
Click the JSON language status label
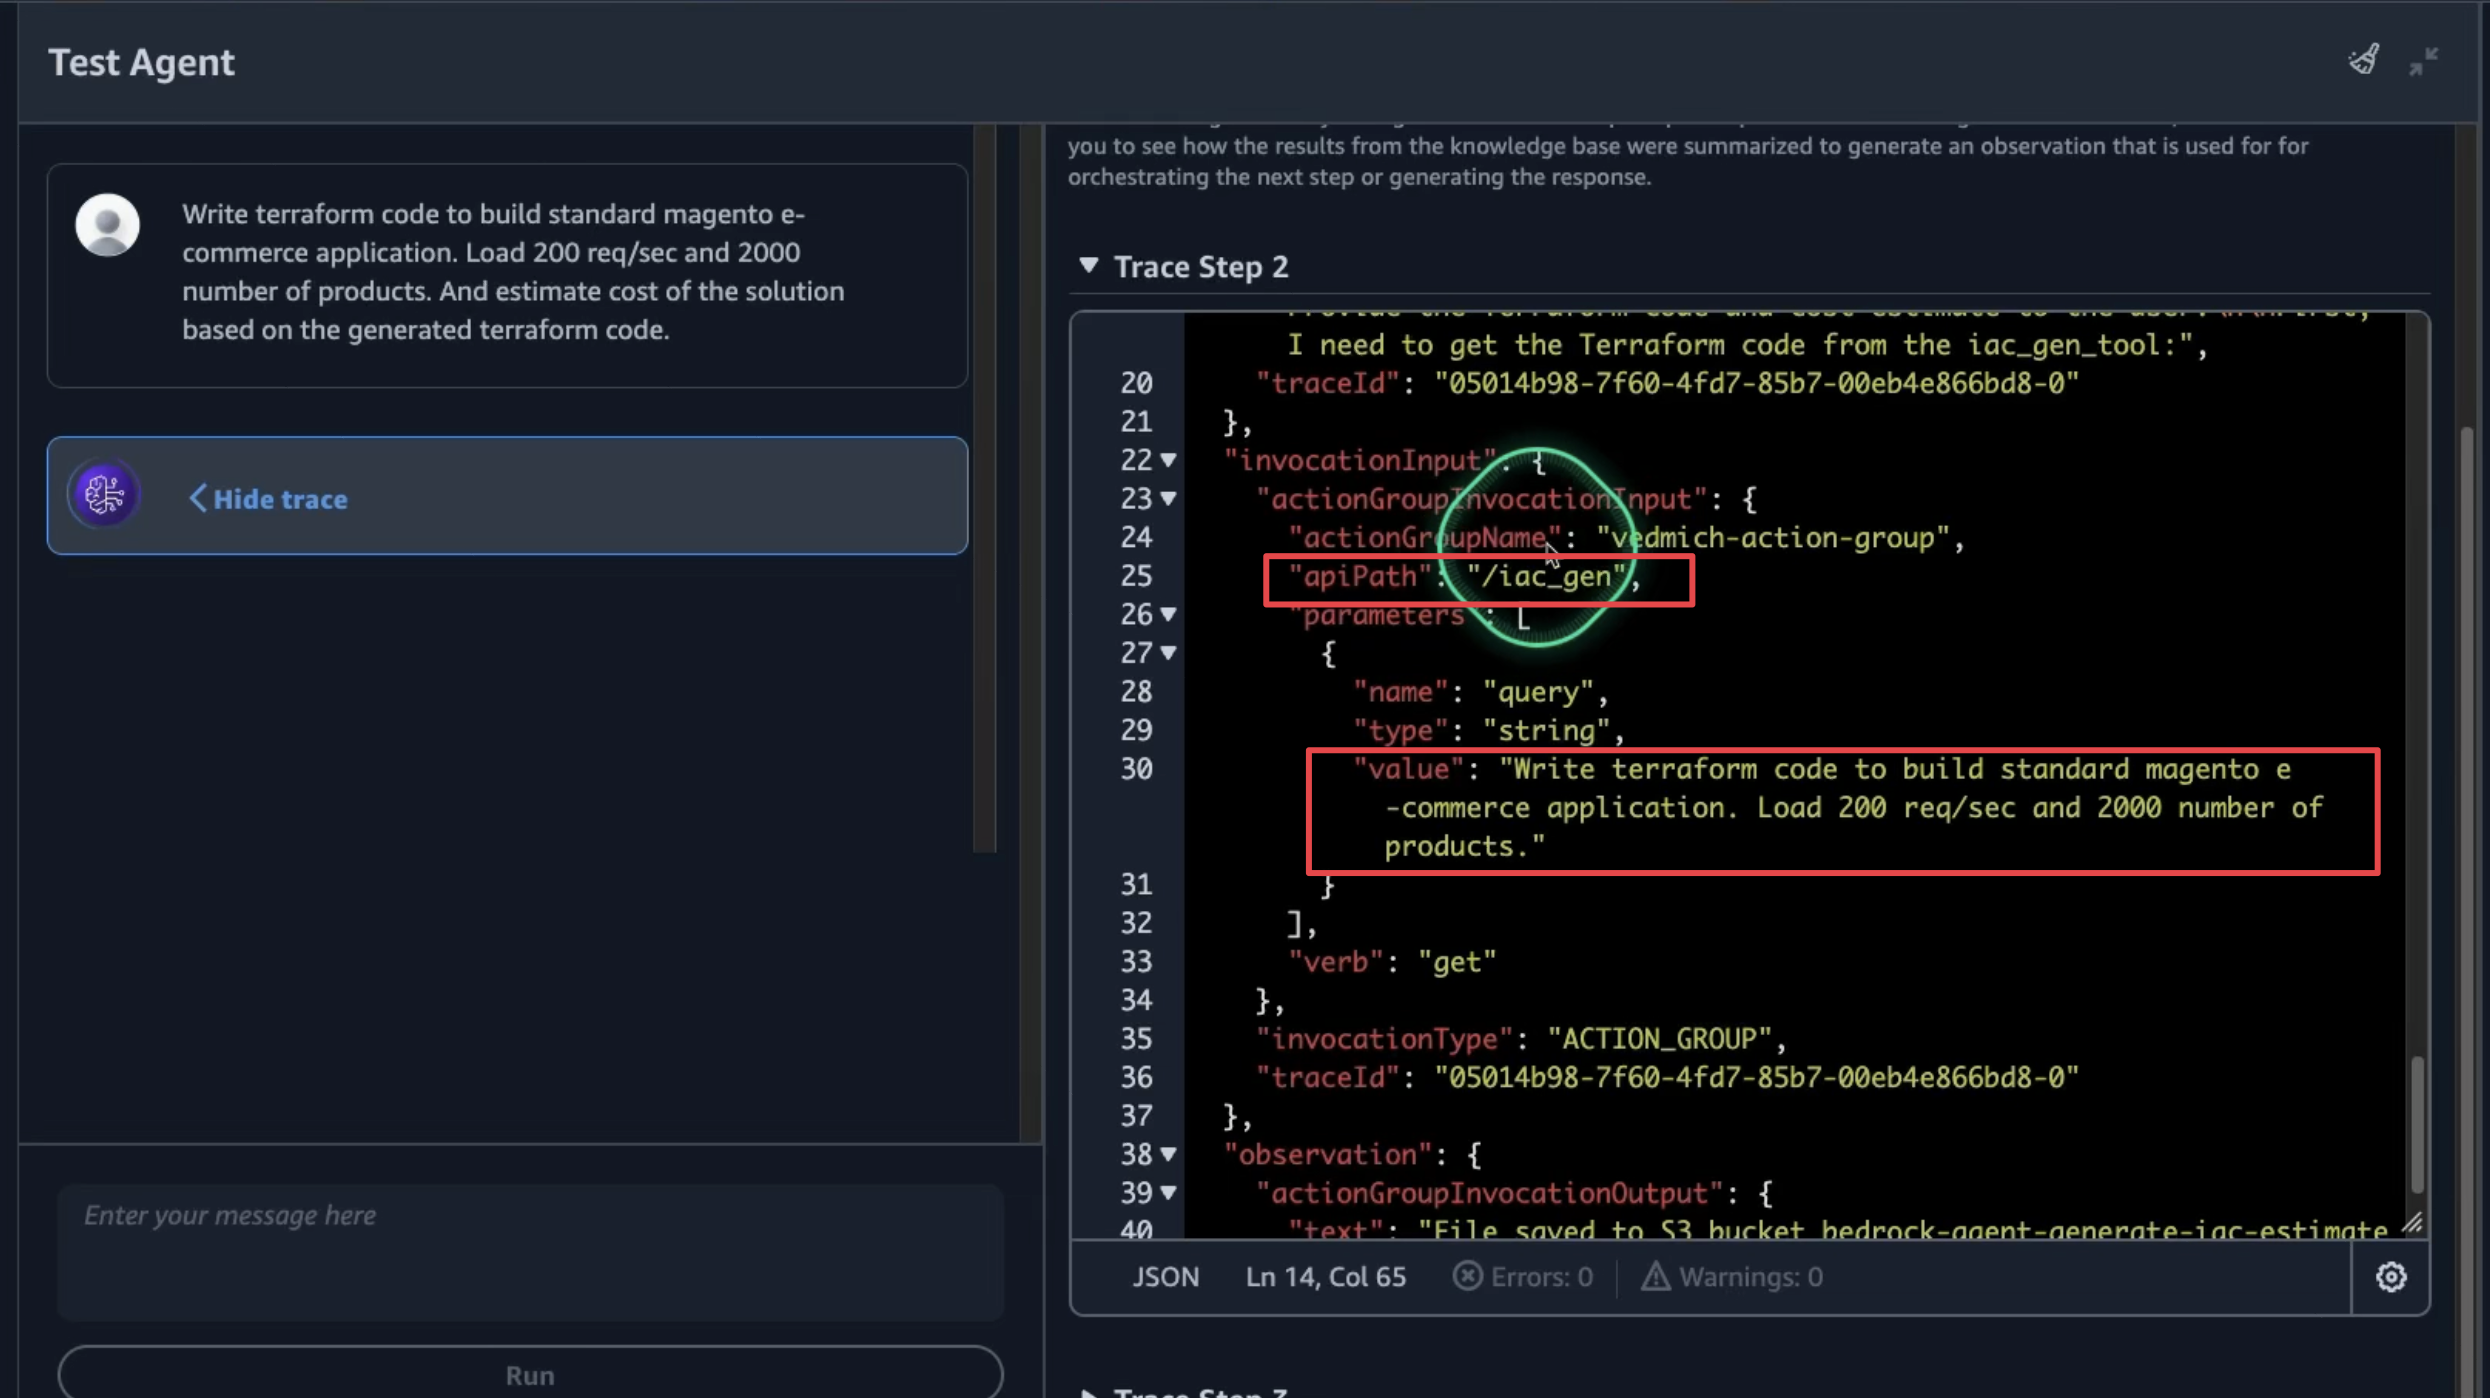coord(1165,1277)
